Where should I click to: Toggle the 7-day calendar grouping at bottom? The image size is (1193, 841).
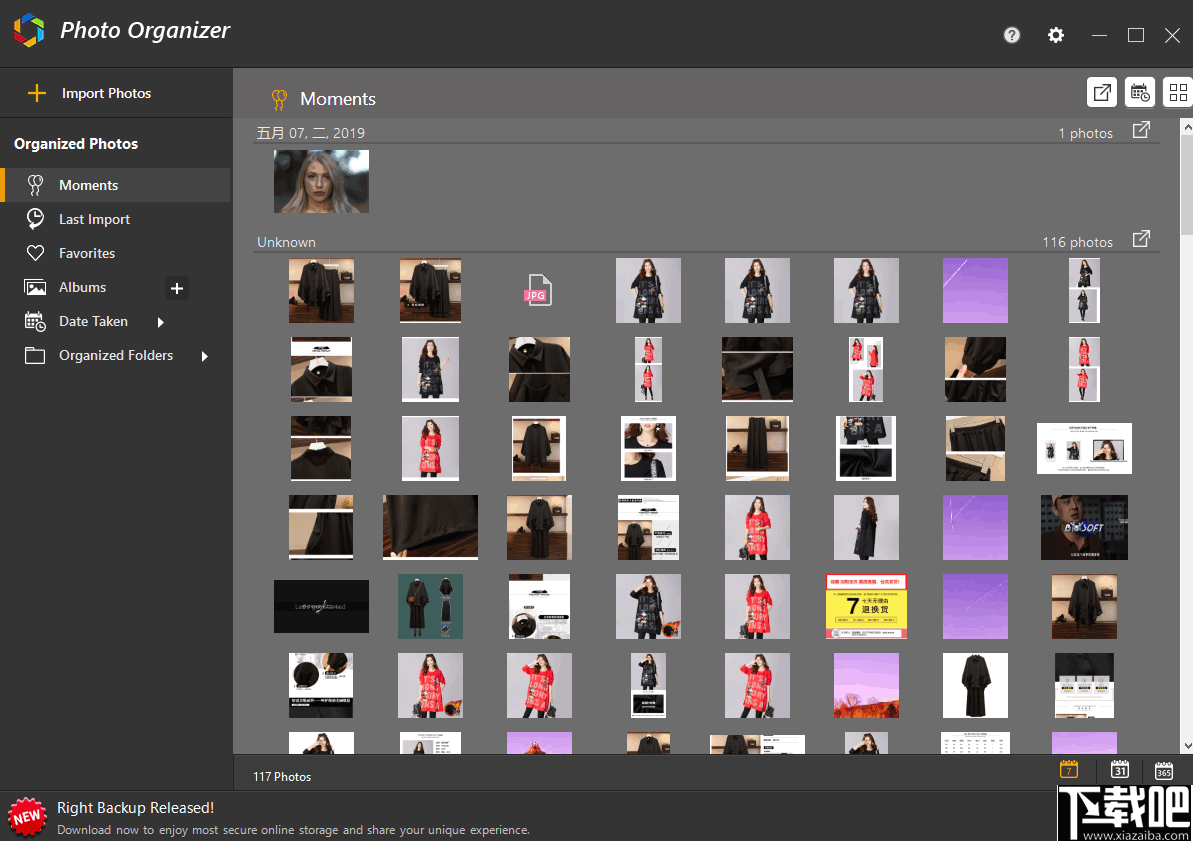[1068, 770]
